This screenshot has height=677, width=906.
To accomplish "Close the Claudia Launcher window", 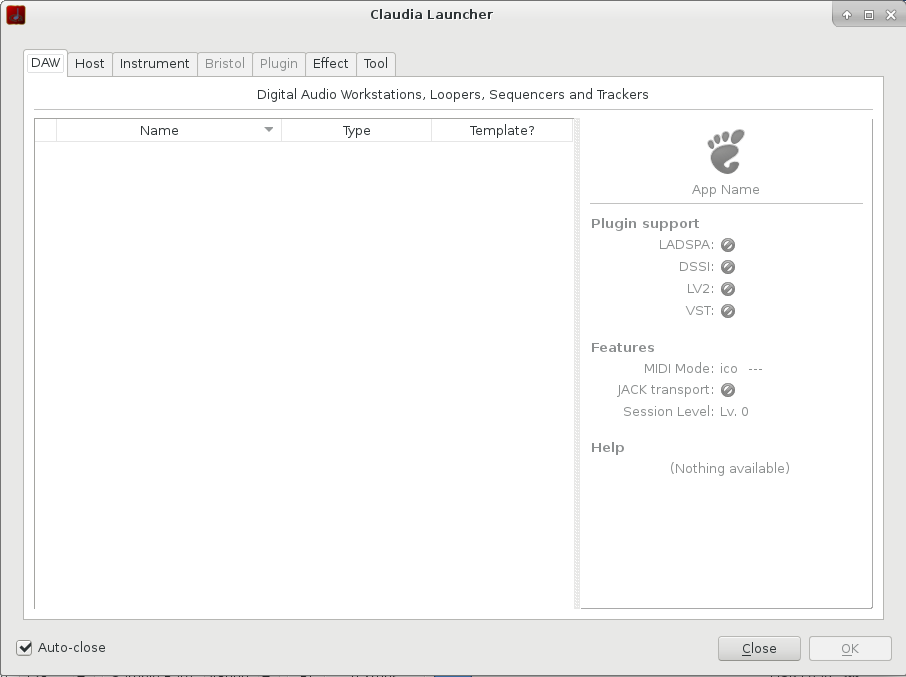I will pyautogui.click(x=890, y=15).
